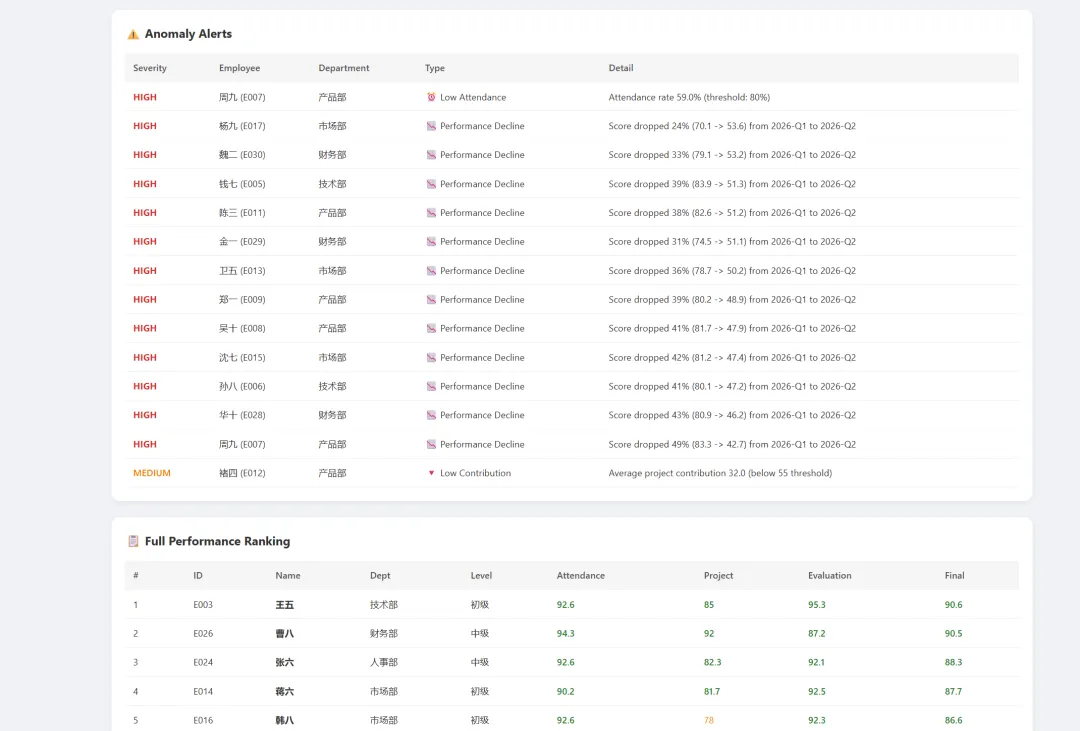This screenshot has height=731, width=1080.
Task: Click the Attendance column header in ranking
Action: (x=581, y=576)
